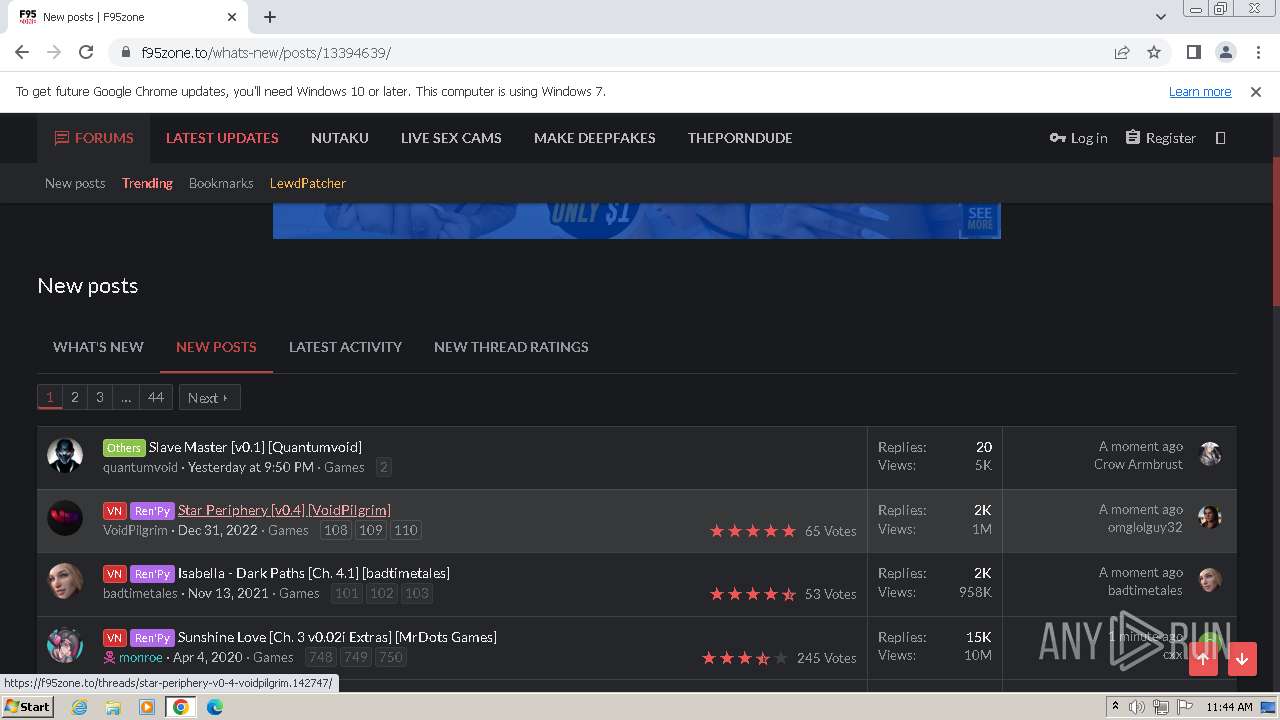Dismiss the Chrome update notice

(x=1256, y=91)
